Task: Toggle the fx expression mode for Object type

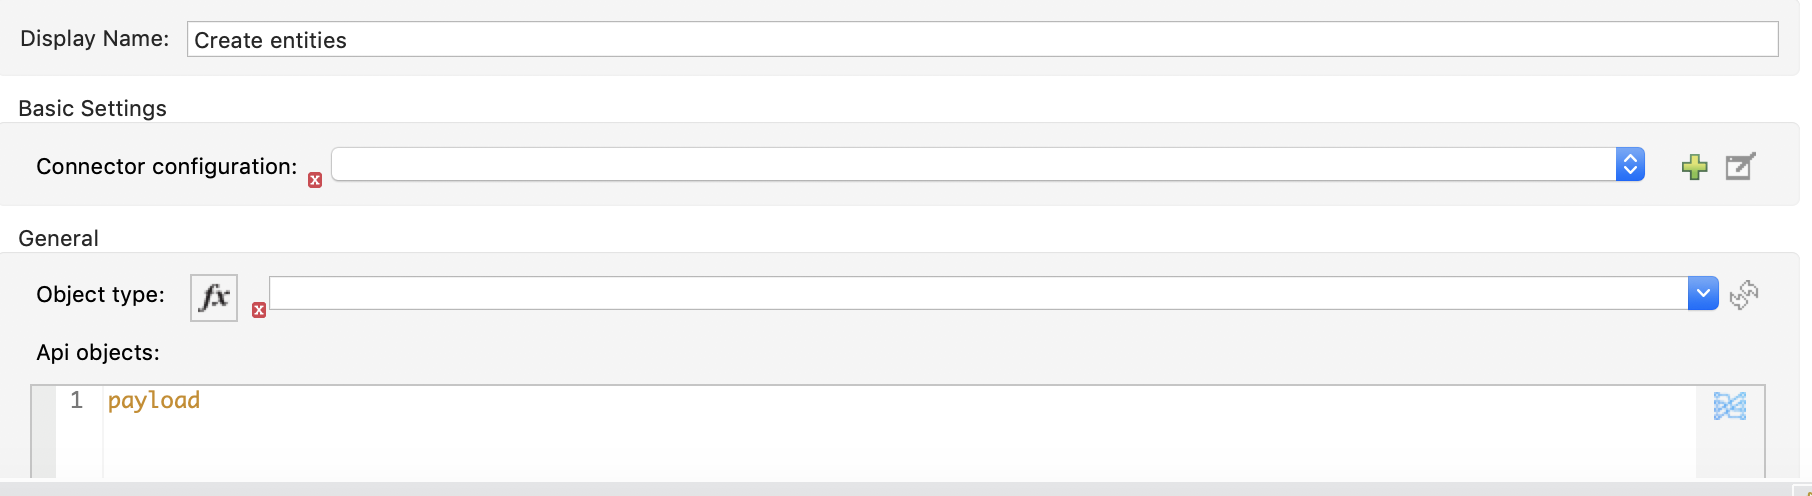Action: pos(214,298)
